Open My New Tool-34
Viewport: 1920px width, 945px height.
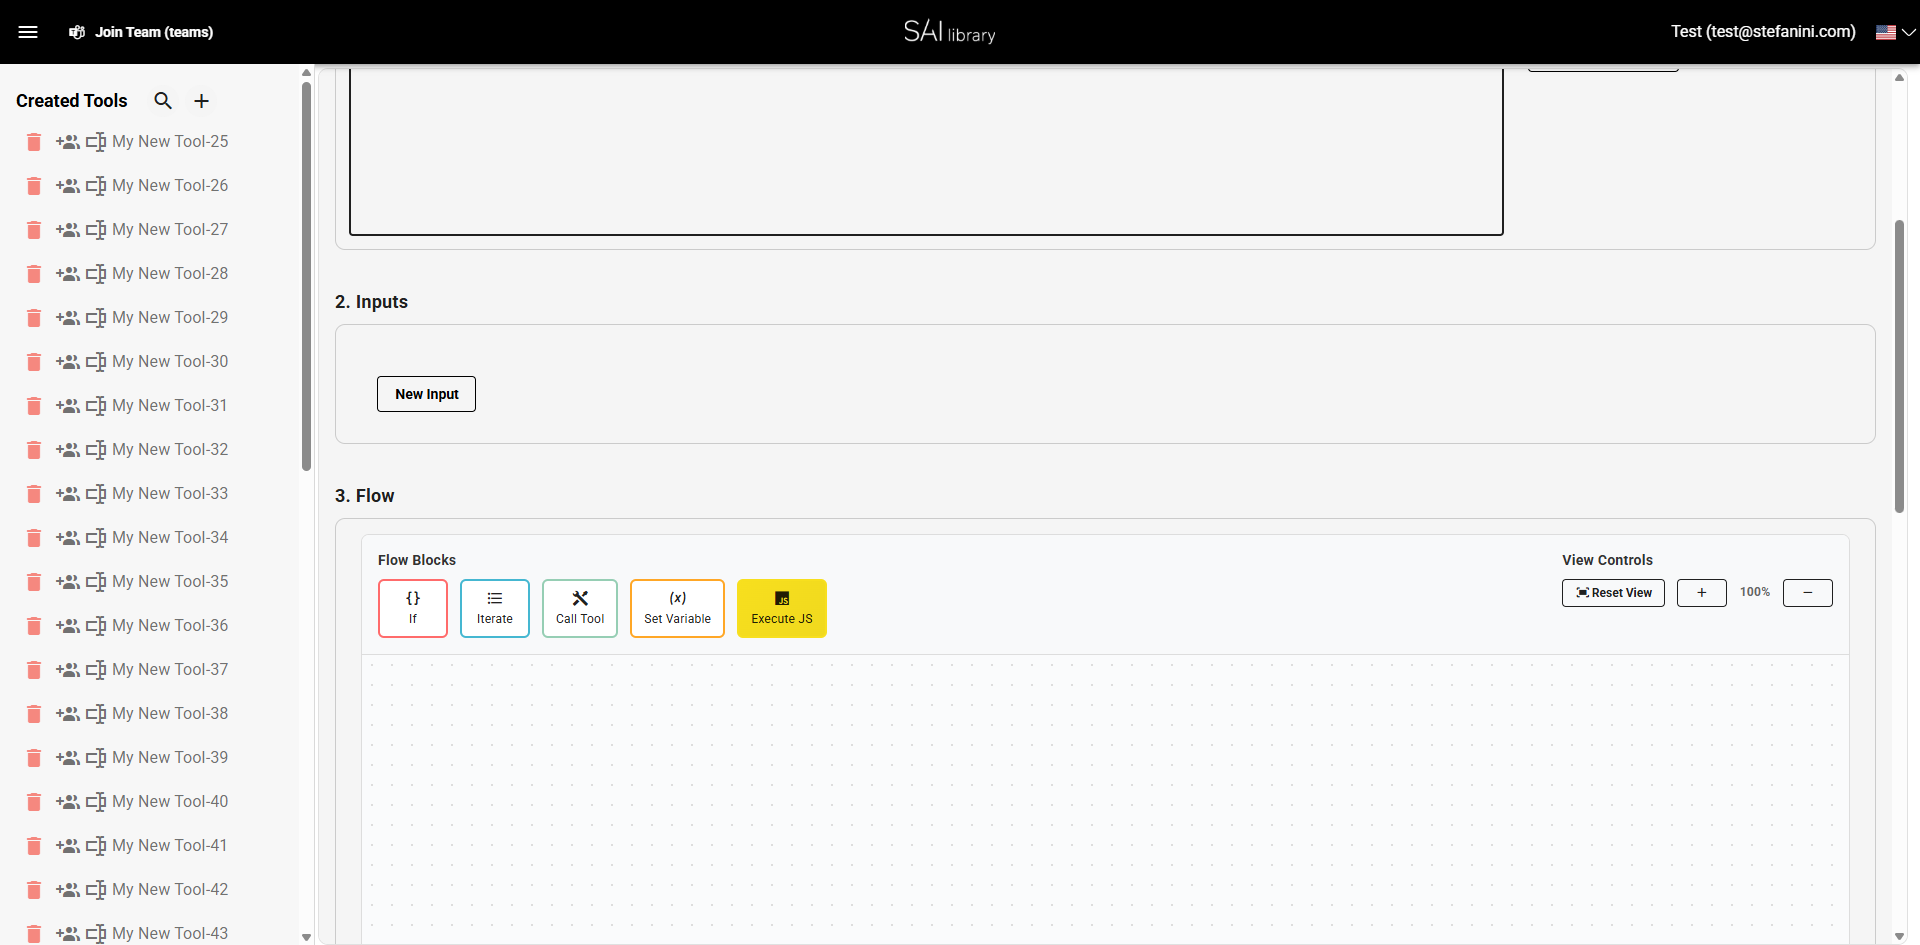coord(170,538)
